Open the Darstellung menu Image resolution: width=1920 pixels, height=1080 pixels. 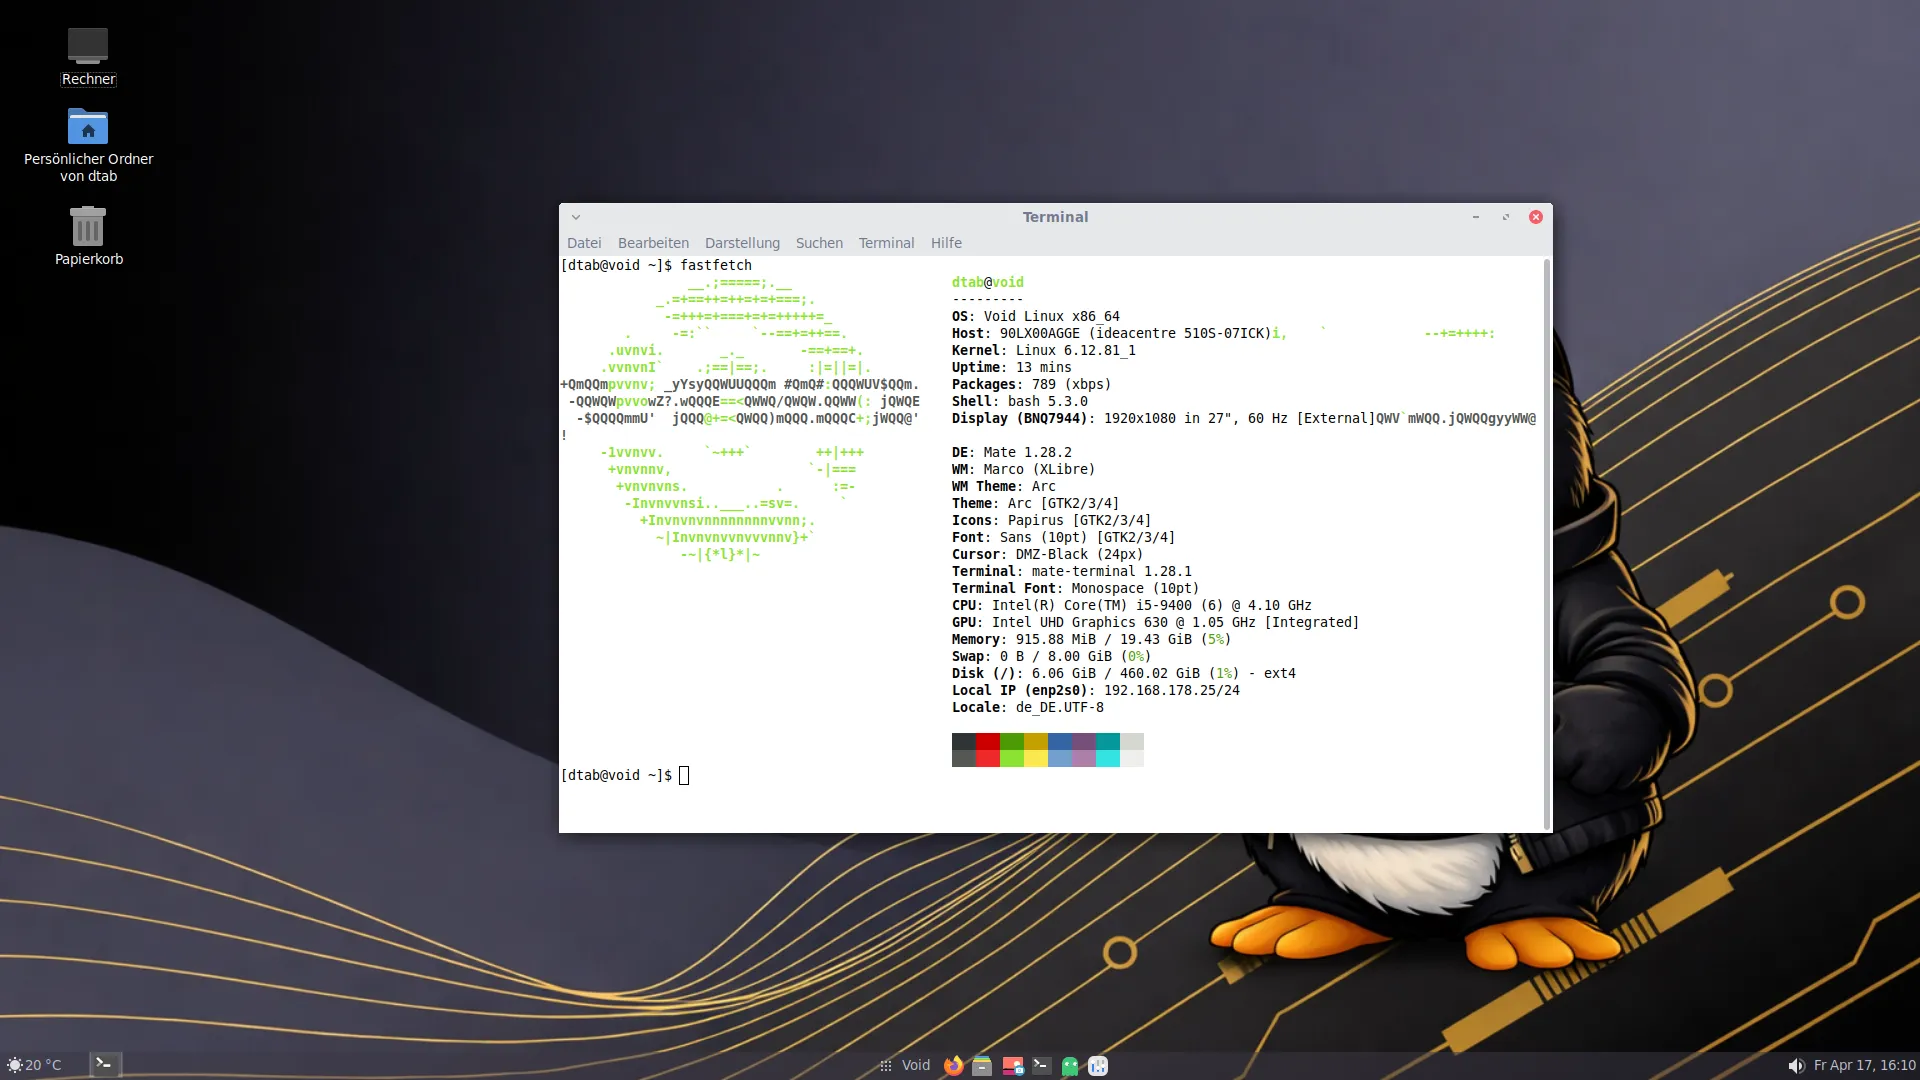point(742,243)
